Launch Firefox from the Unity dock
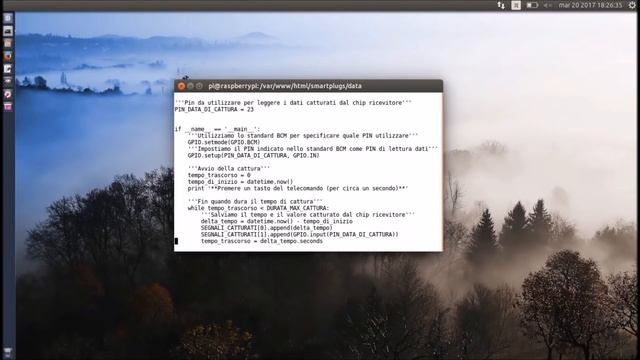The height and width of the screenshot is (360, 640). click(x=8, y=56)
